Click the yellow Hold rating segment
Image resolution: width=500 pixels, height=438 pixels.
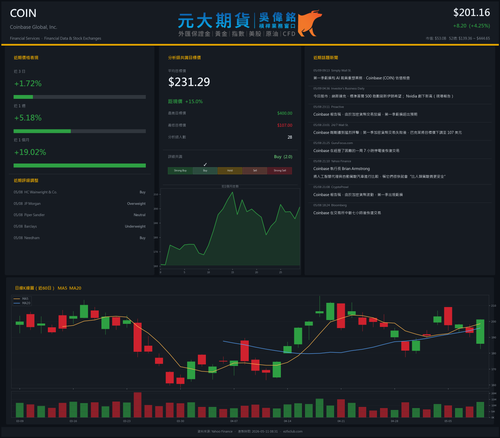tap(230, 171)
